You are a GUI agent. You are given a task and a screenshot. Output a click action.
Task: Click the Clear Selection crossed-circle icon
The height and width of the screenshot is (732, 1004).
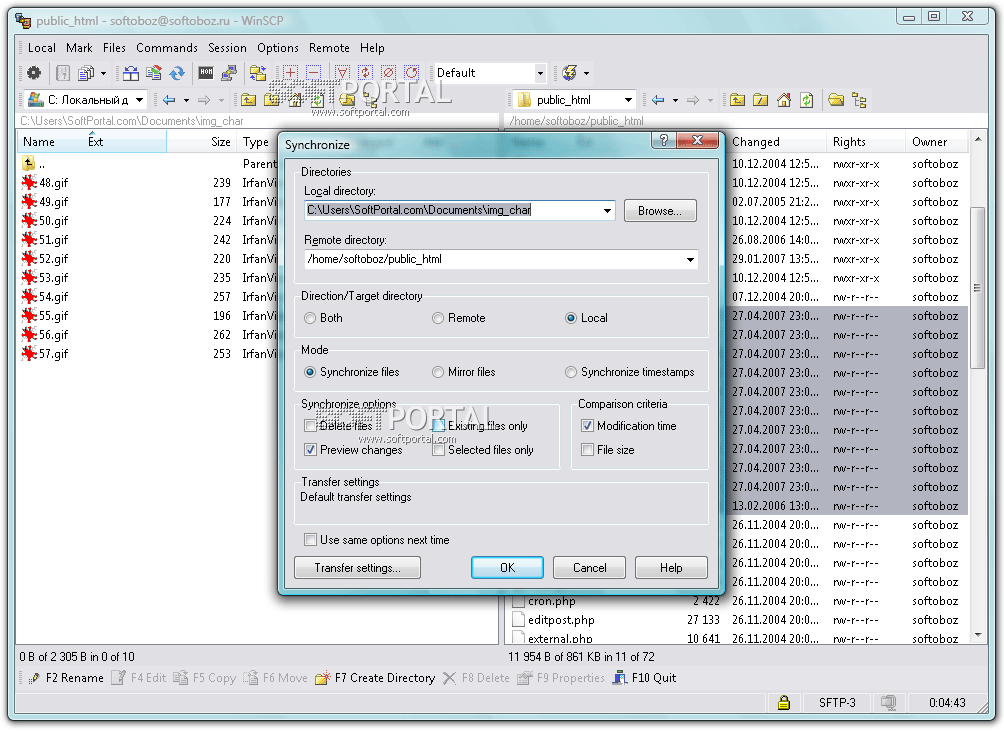(x=388, y=72)
